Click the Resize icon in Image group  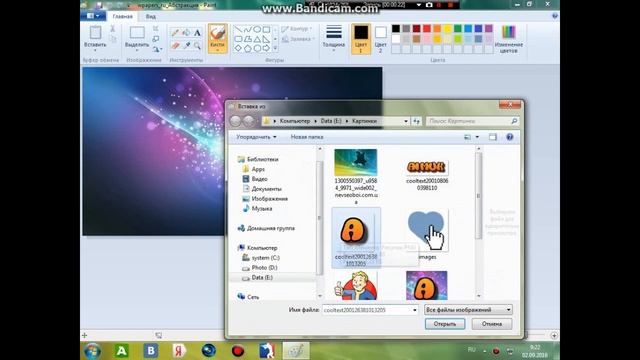click(x=156, y=39)
